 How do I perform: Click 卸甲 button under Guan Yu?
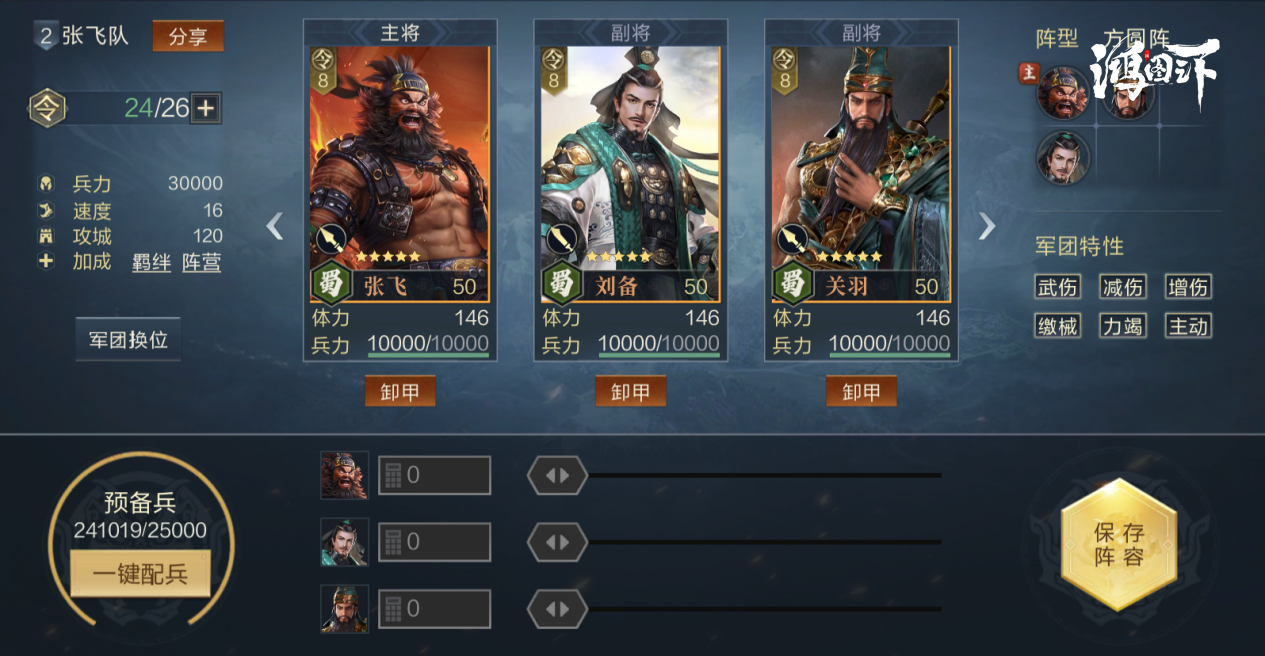[861, 391]
